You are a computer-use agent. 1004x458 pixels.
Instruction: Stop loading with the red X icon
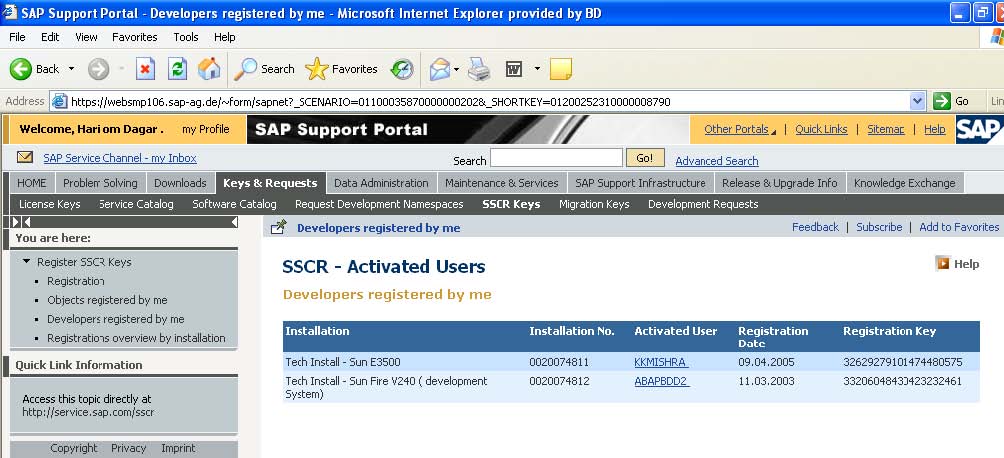(145, 69)
